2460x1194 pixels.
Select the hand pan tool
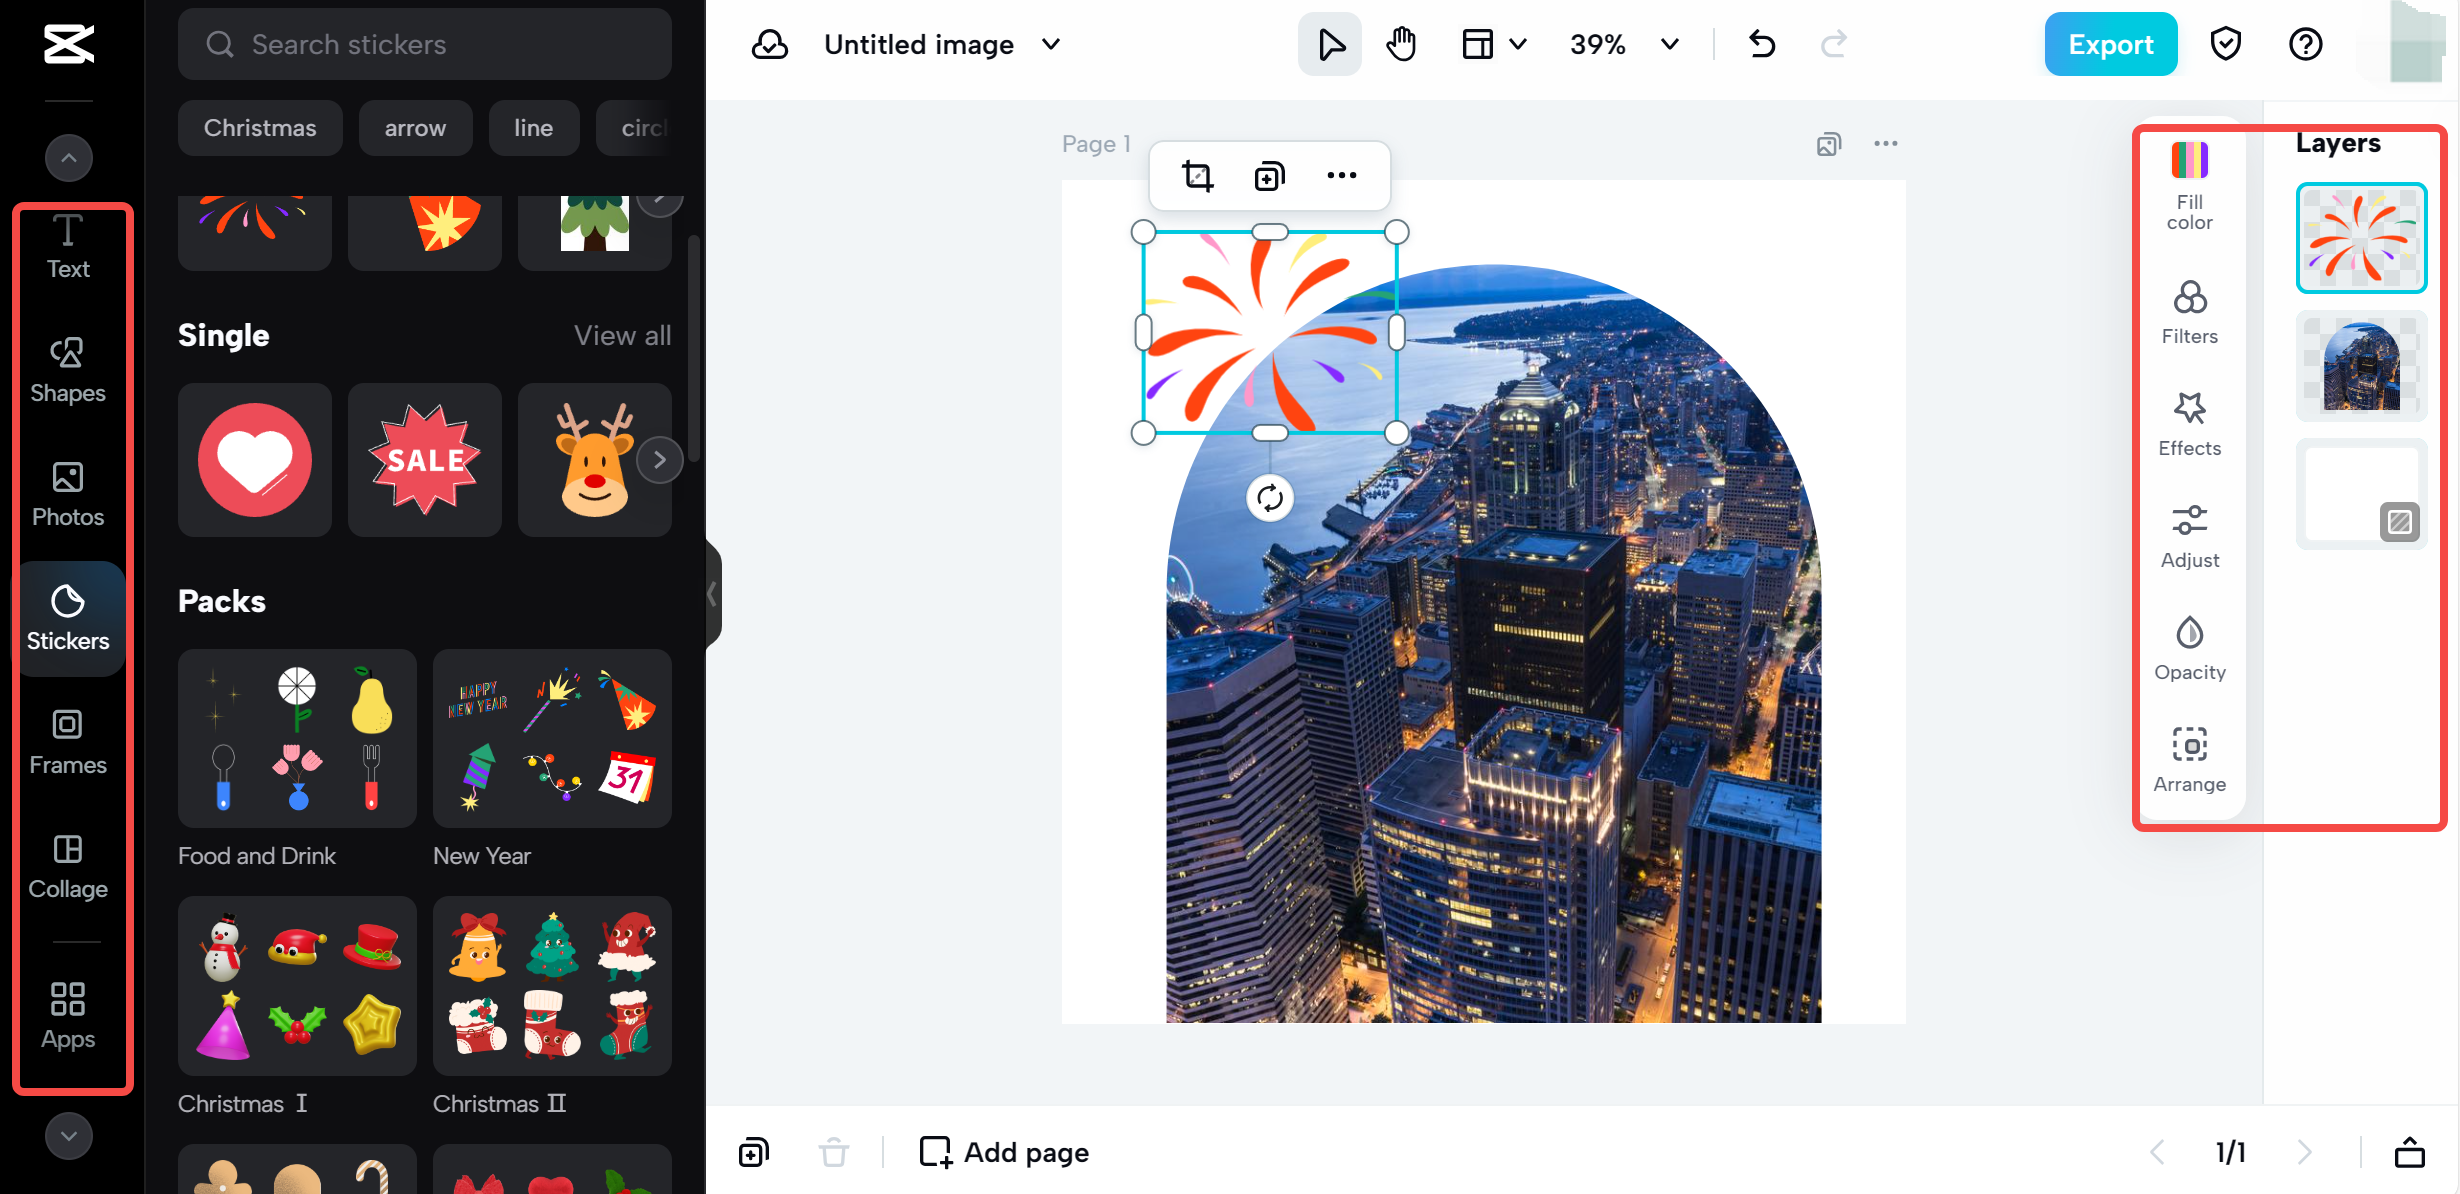pyautogui.click(x=1401, y=45)
